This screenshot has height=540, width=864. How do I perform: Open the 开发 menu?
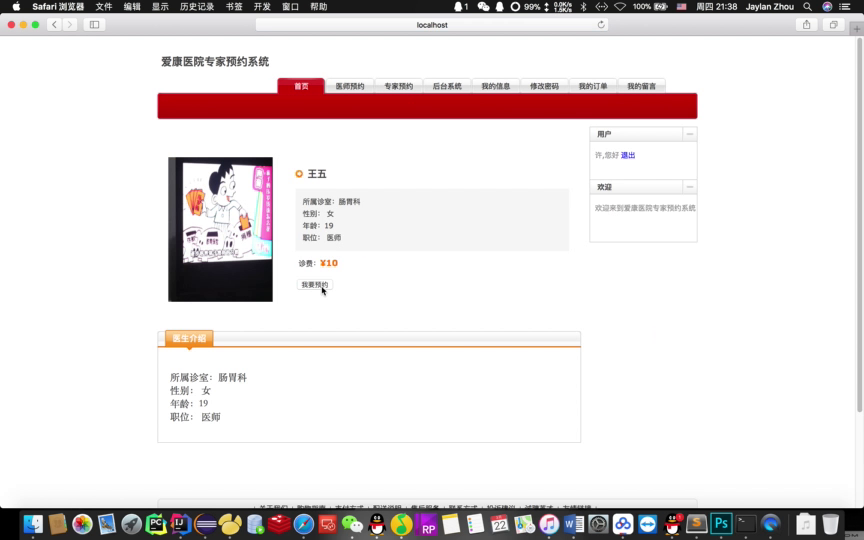[x=262, y=7]
